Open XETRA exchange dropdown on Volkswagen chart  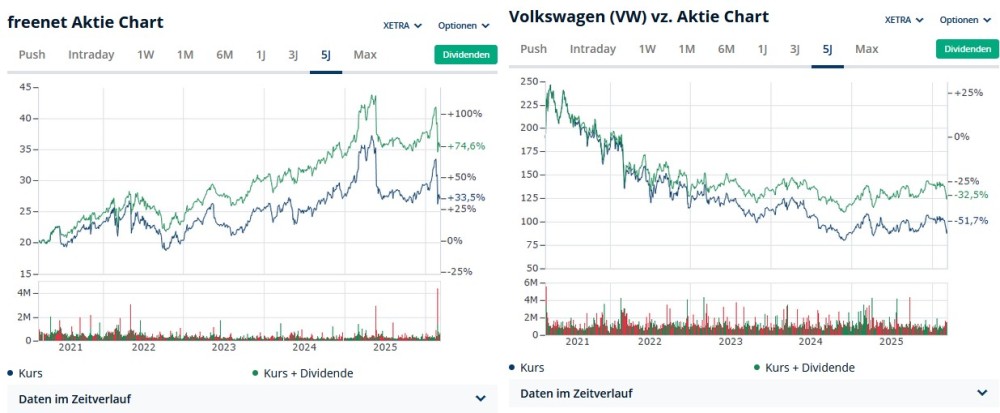pos(904,20)
